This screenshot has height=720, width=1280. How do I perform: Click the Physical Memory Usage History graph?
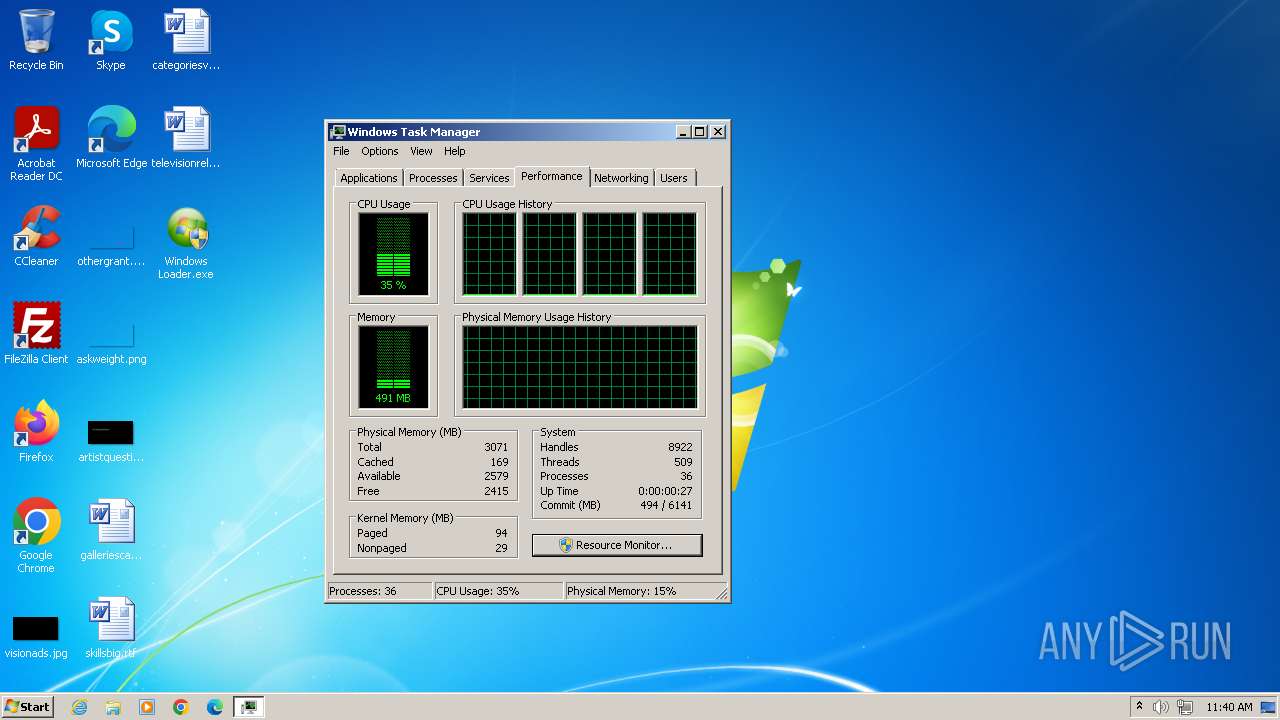coord(580,367)
